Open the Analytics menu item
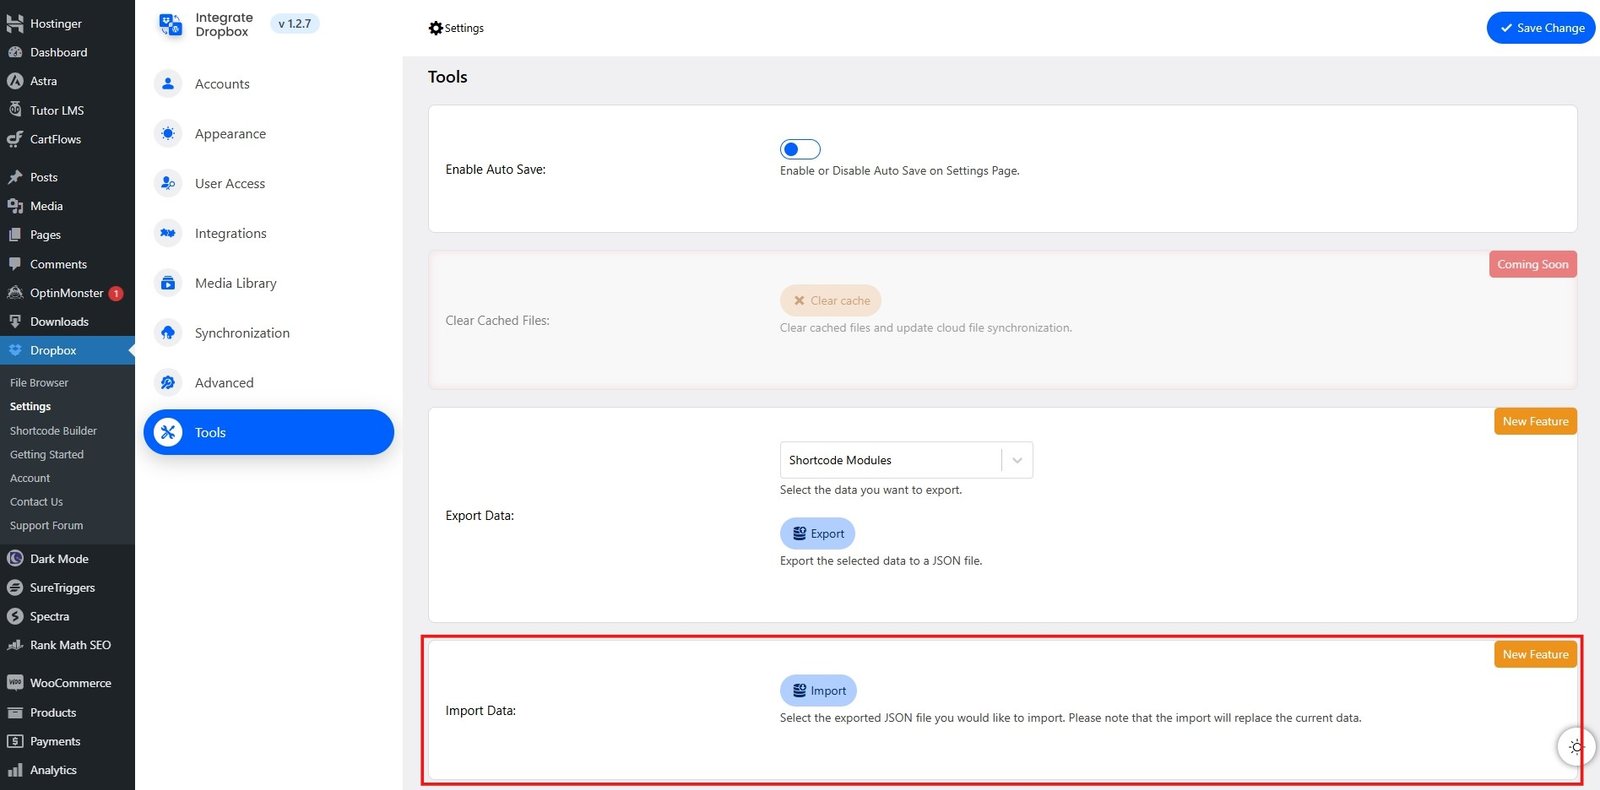The height and width of the screenshot is (790, 1600). click(x=67, y=770)
